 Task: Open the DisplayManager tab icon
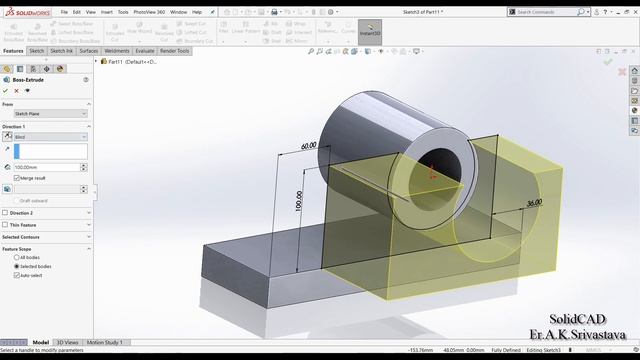tap(60, 69)
